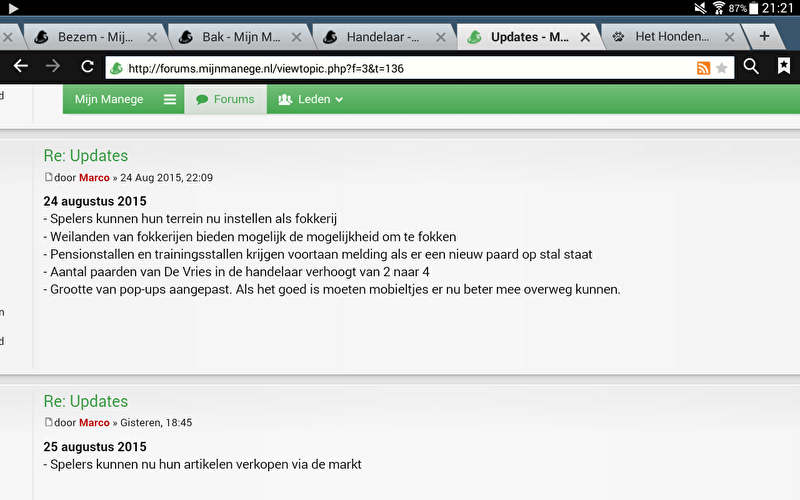Close the Updates tab

(x=585, y=37)
